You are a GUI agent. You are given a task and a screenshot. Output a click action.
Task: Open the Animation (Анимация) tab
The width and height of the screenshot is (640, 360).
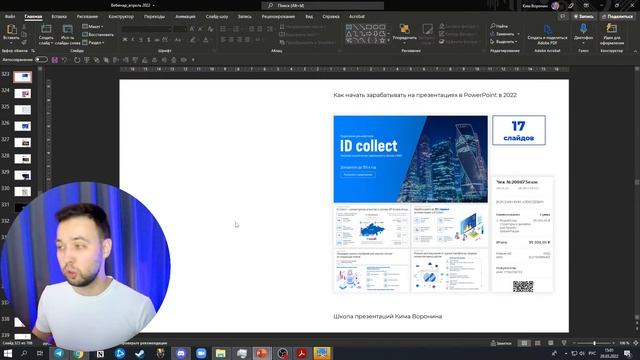[185, 17]
